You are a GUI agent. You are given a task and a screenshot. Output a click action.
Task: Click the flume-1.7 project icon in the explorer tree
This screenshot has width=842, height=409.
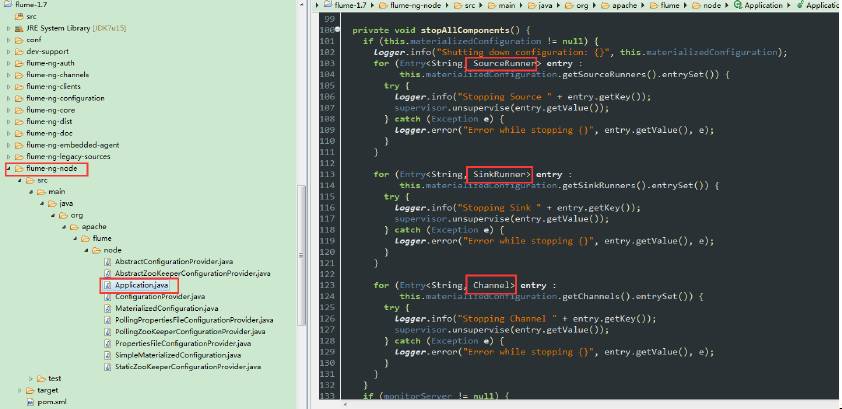point(8,4)
